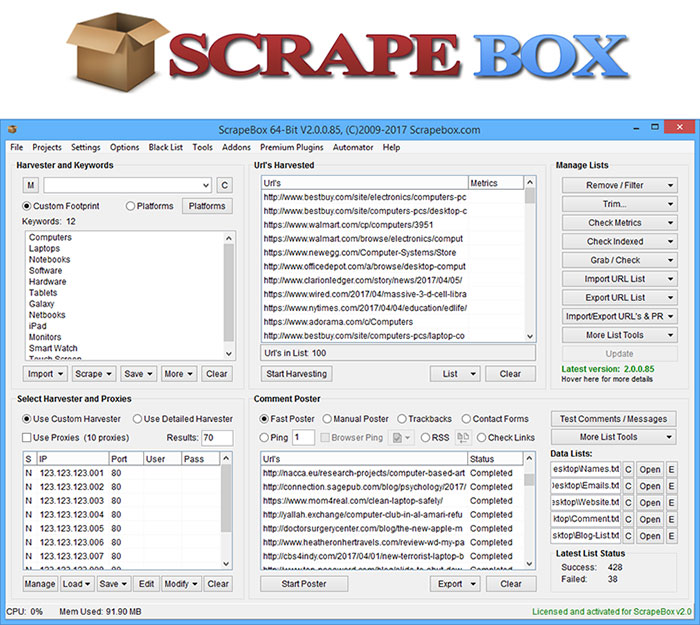Click the C button beside the footprint field

click(x=224, y=185)
